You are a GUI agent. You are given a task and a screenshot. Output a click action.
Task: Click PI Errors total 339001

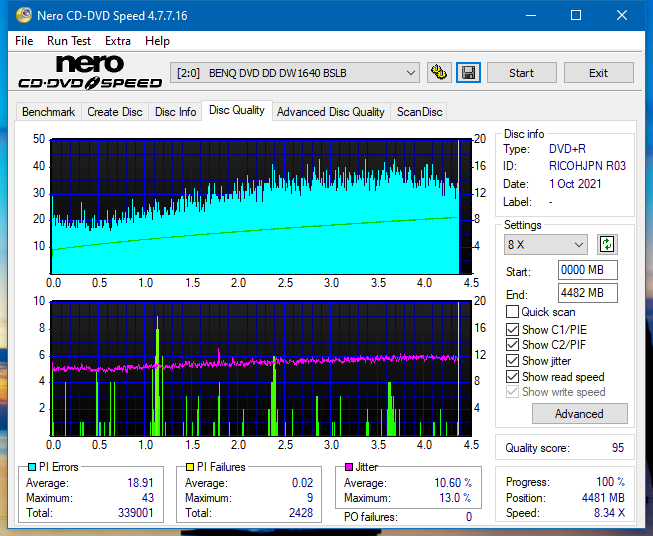[x=136, y=513]
